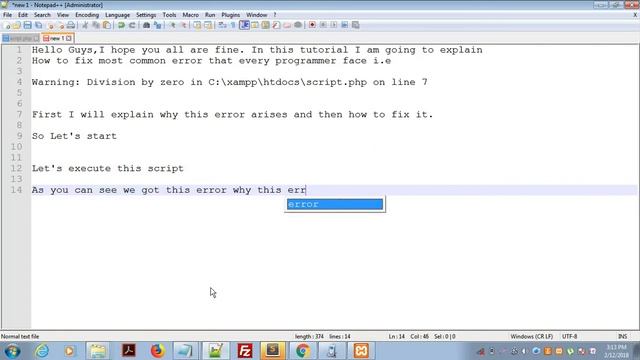Click the 'Windows (CR LF)' status field
Viewport: 640px width, 360px height.
[x=531, y=337]
